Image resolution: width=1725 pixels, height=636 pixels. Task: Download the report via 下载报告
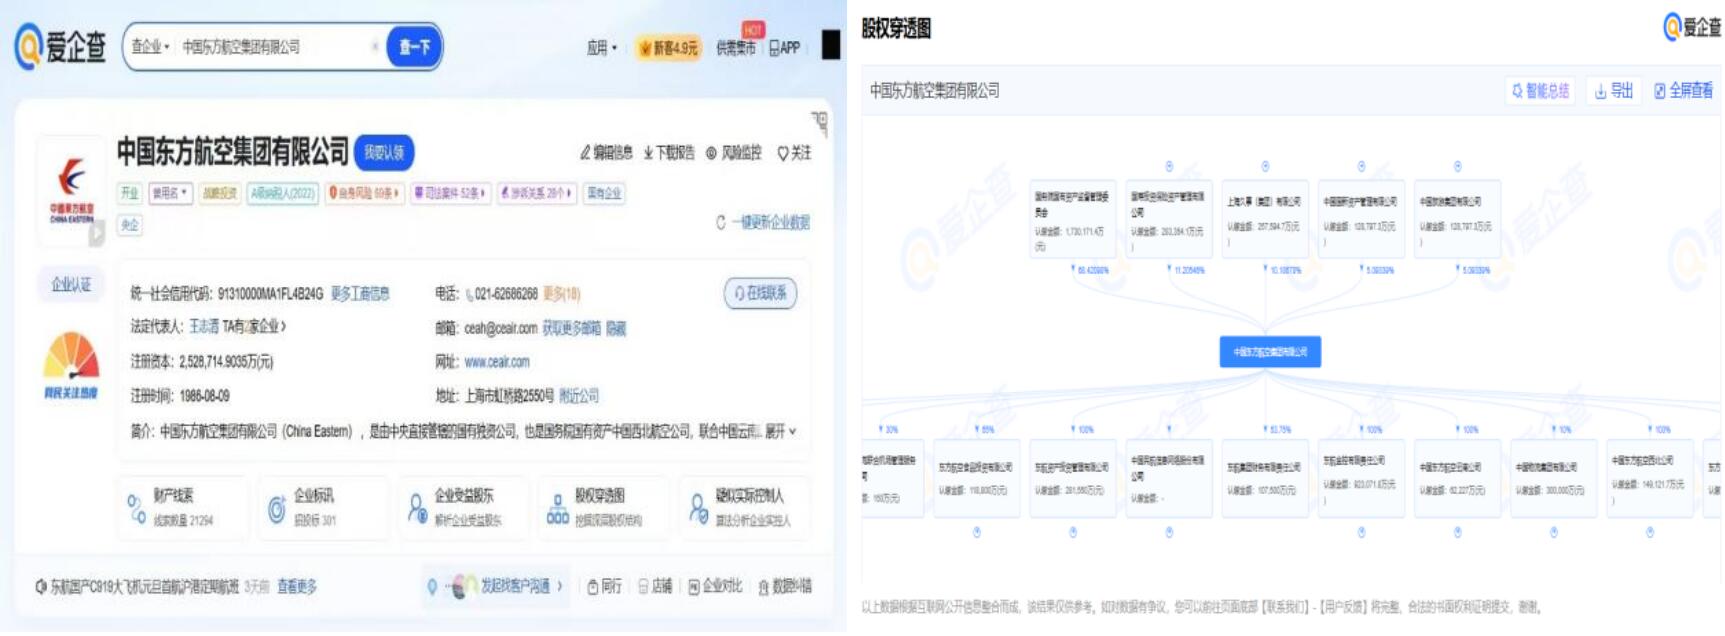click(x=668, y=153)
